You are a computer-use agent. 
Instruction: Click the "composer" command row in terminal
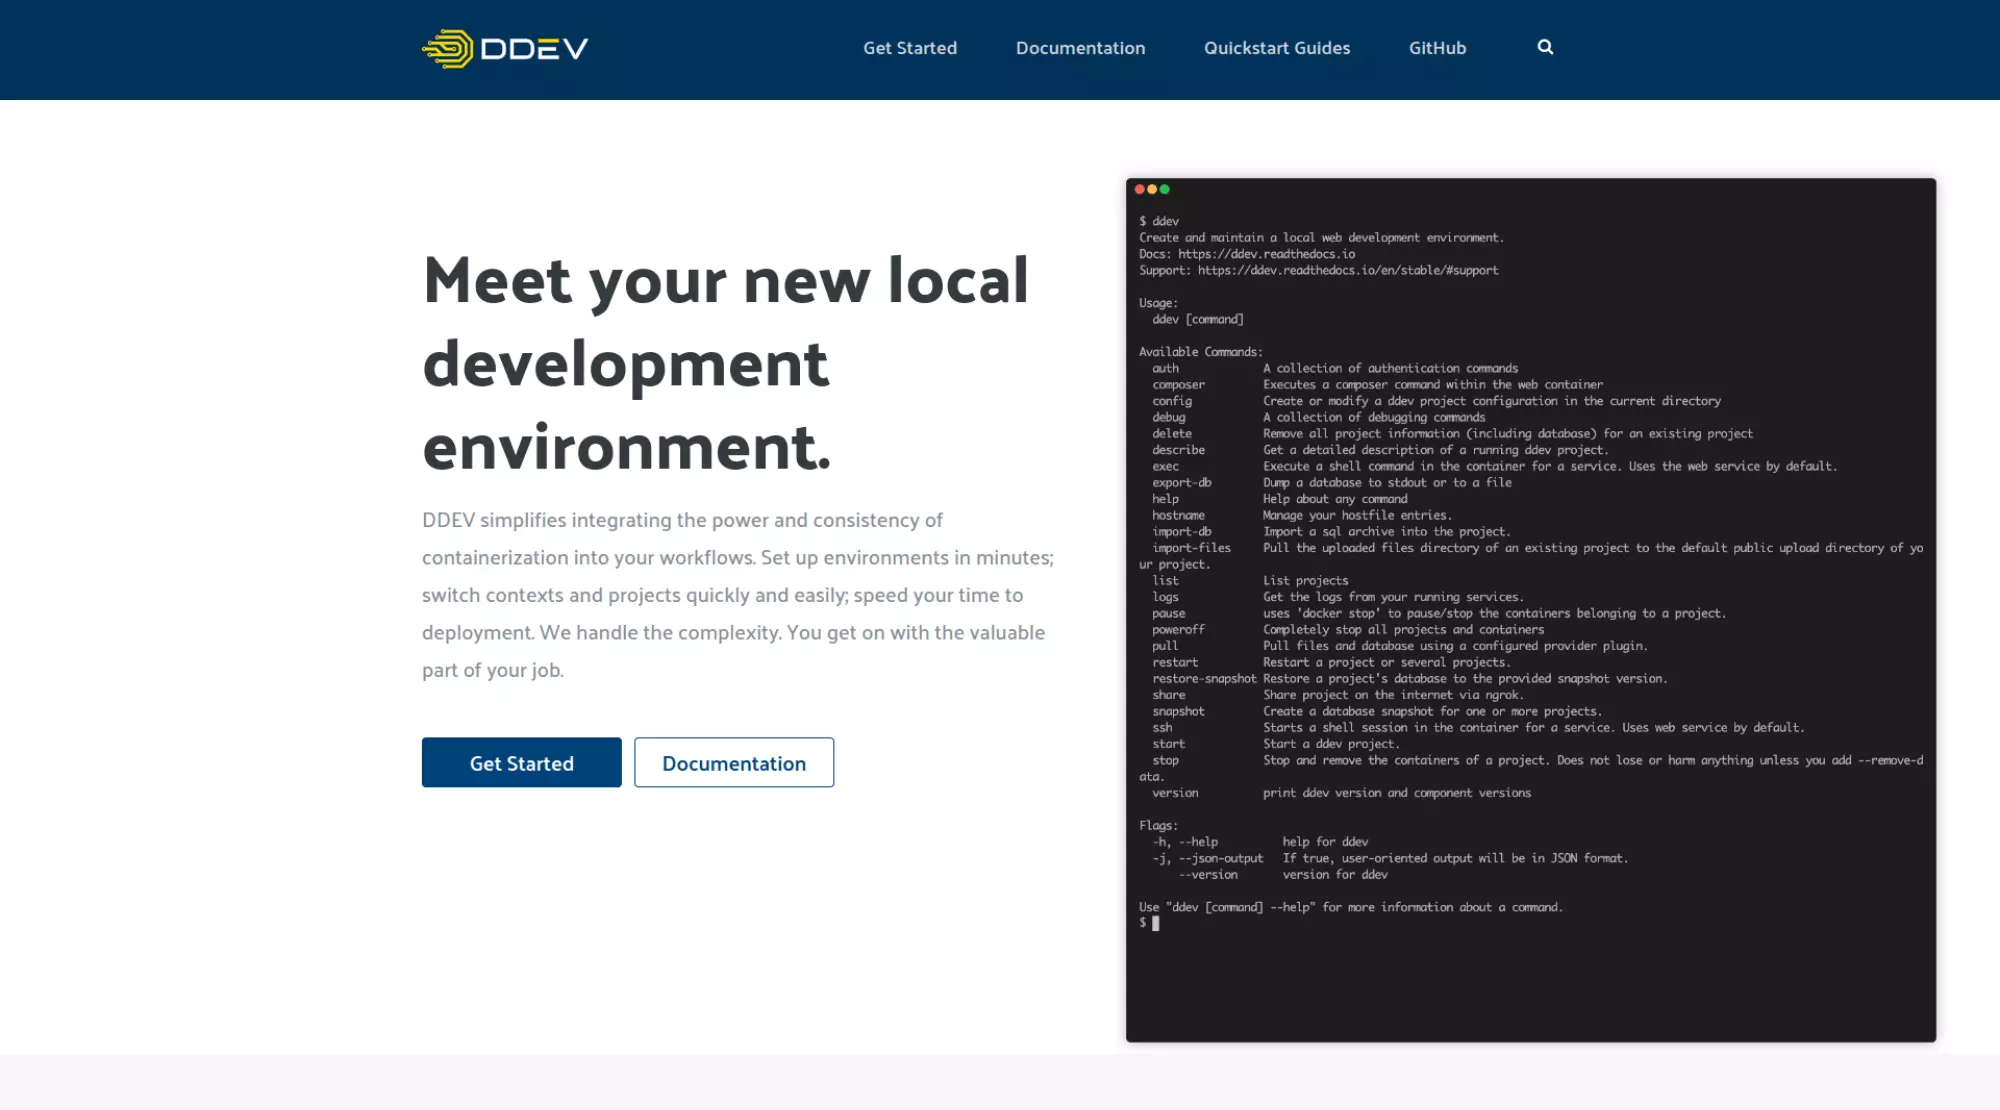pos(1377,385)
